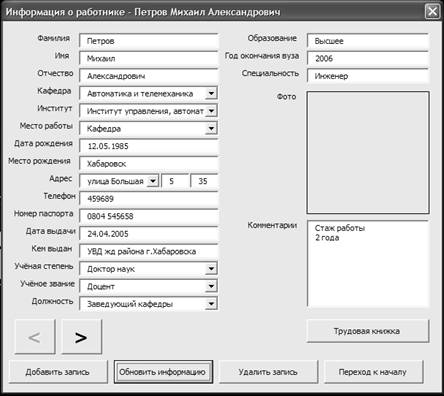The image size is (444, 396).
Task: Click the Телефон input field
Action: [149, 199]
